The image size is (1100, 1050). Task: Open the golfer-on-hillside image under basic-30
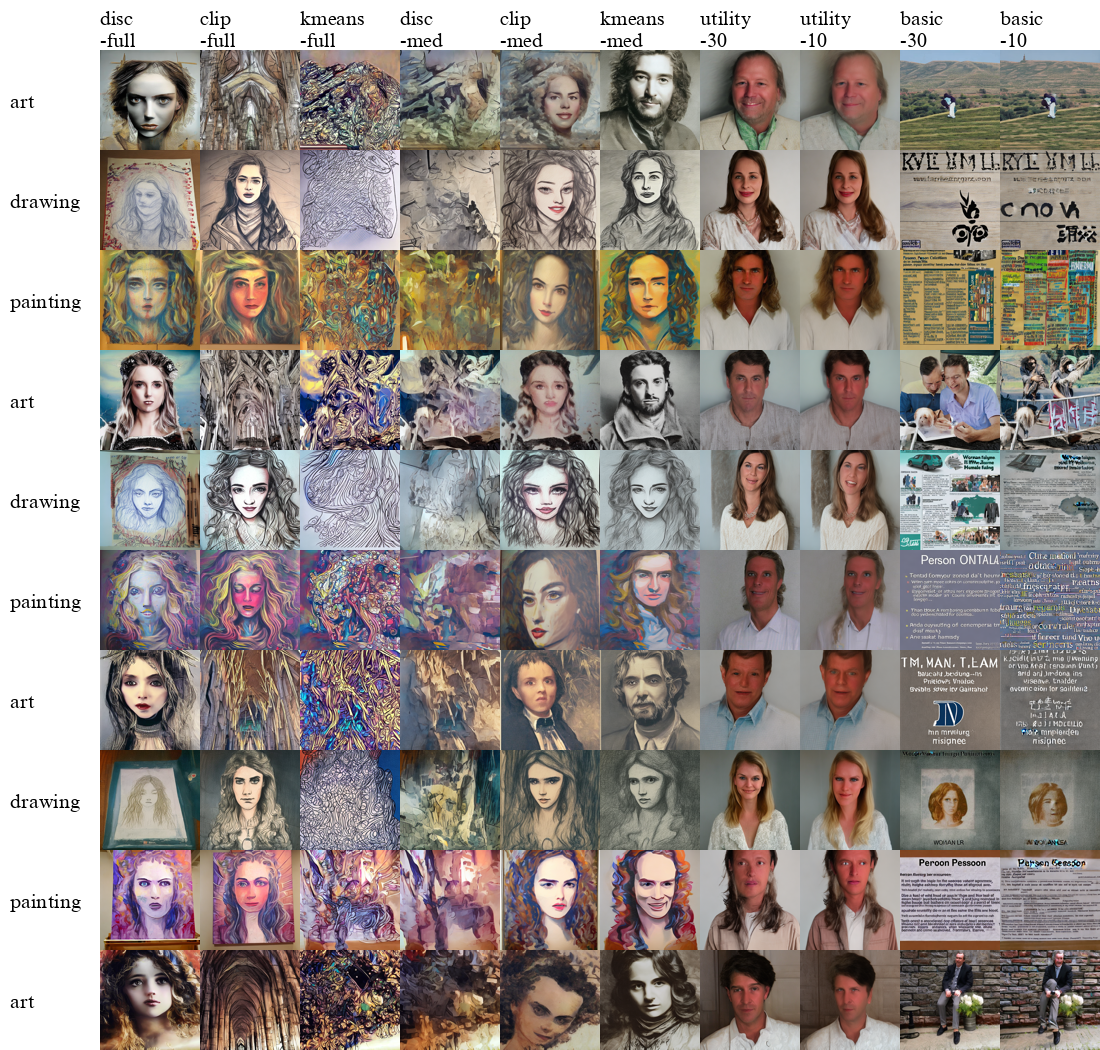[950, 100]
